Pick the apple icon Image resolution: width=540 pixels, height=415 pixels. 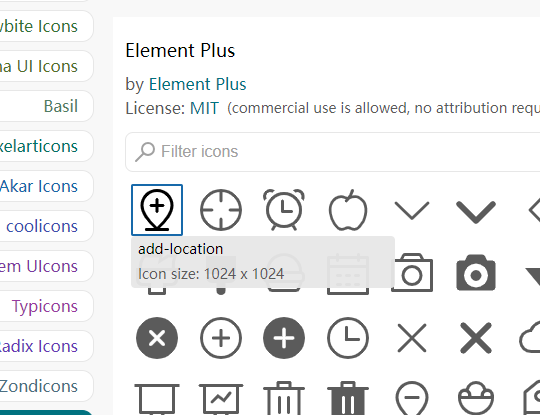pos(348,210)
